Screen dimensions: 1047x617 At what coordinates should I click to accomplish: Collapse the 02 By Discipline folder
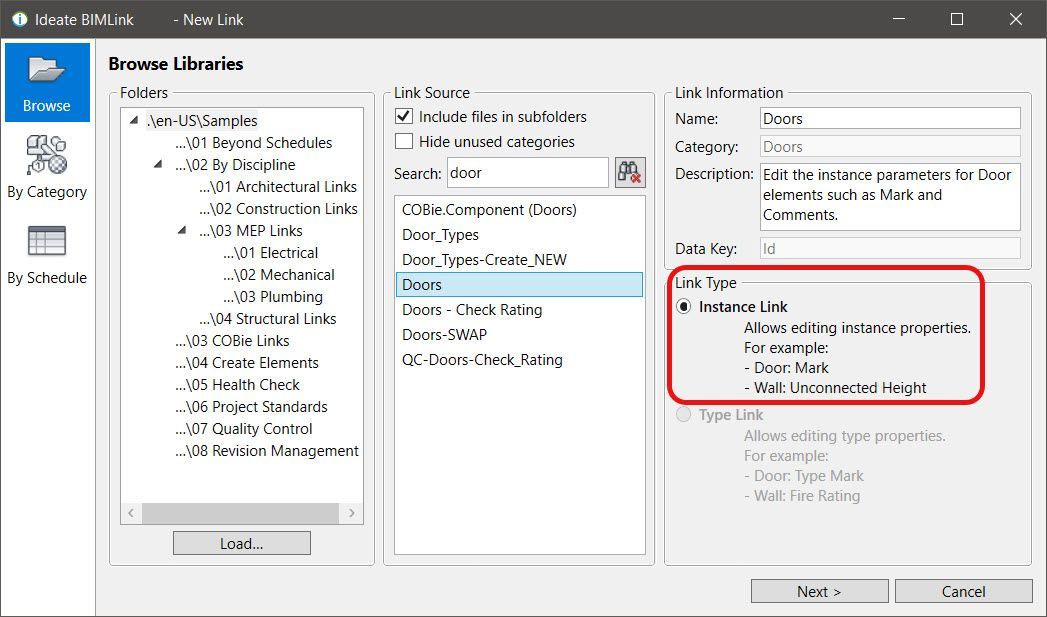tap(158, 164)
